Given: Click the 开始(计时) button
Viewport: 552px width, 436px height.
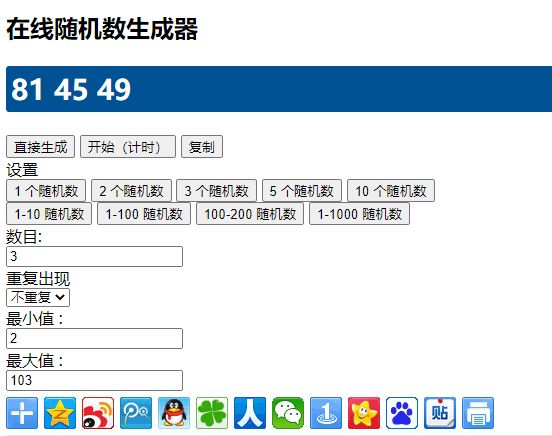Looking at the screenshot, I should tap(128, 147).
